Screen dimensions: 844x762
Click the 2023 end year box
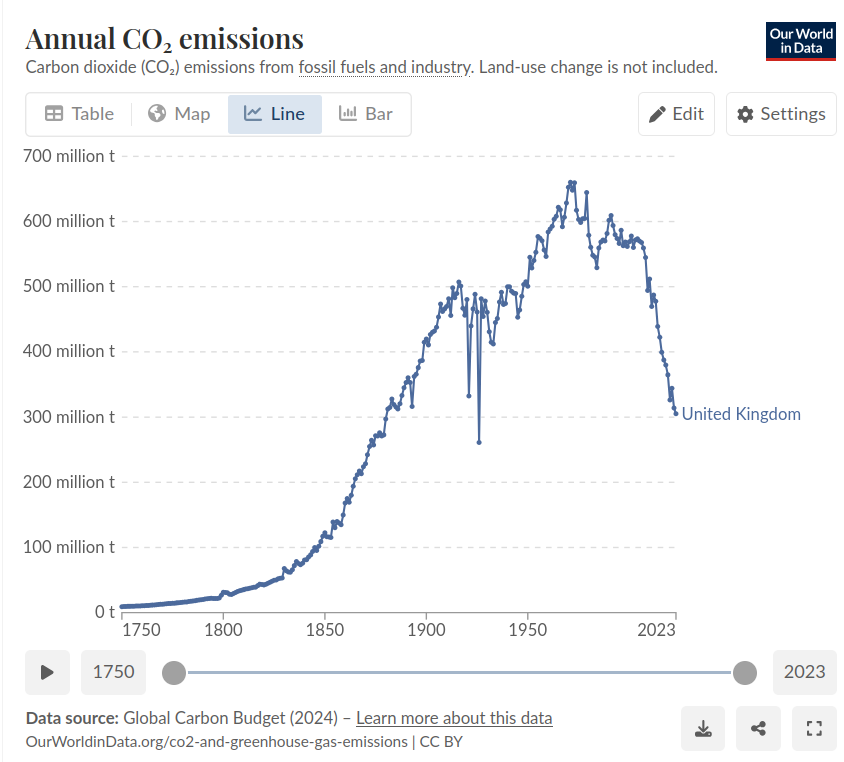tap(804, 672)
